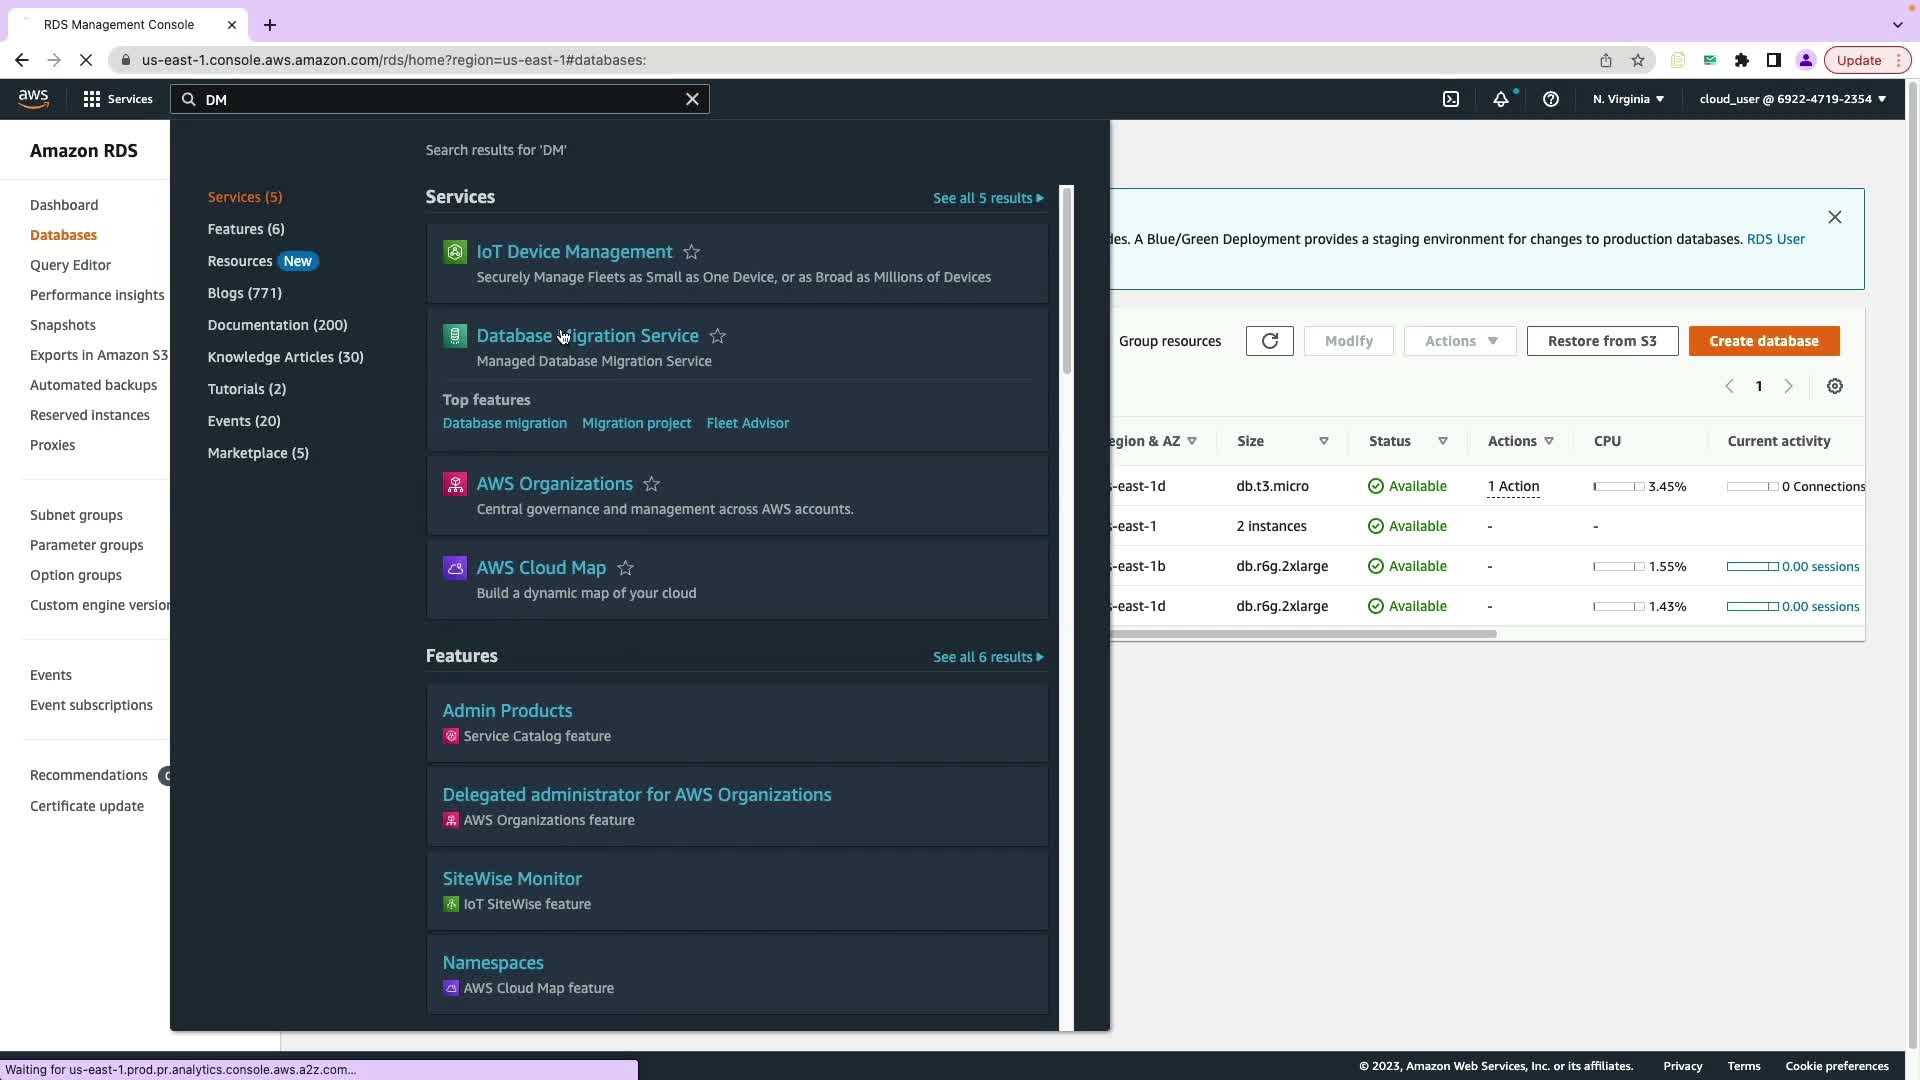Open the Services grid menu
The width and height of the screenshot is (1920, 1080).
tap(117, 99)
